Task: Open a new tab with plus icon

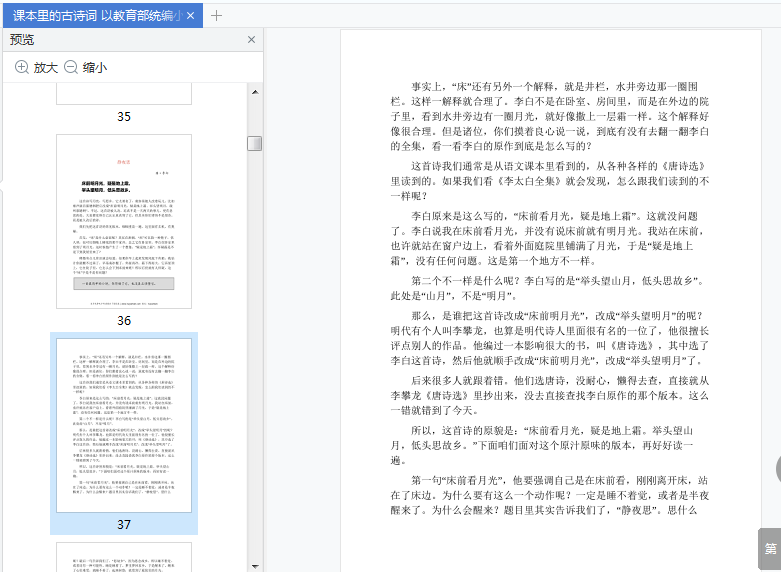Action: tap(216, 16)
